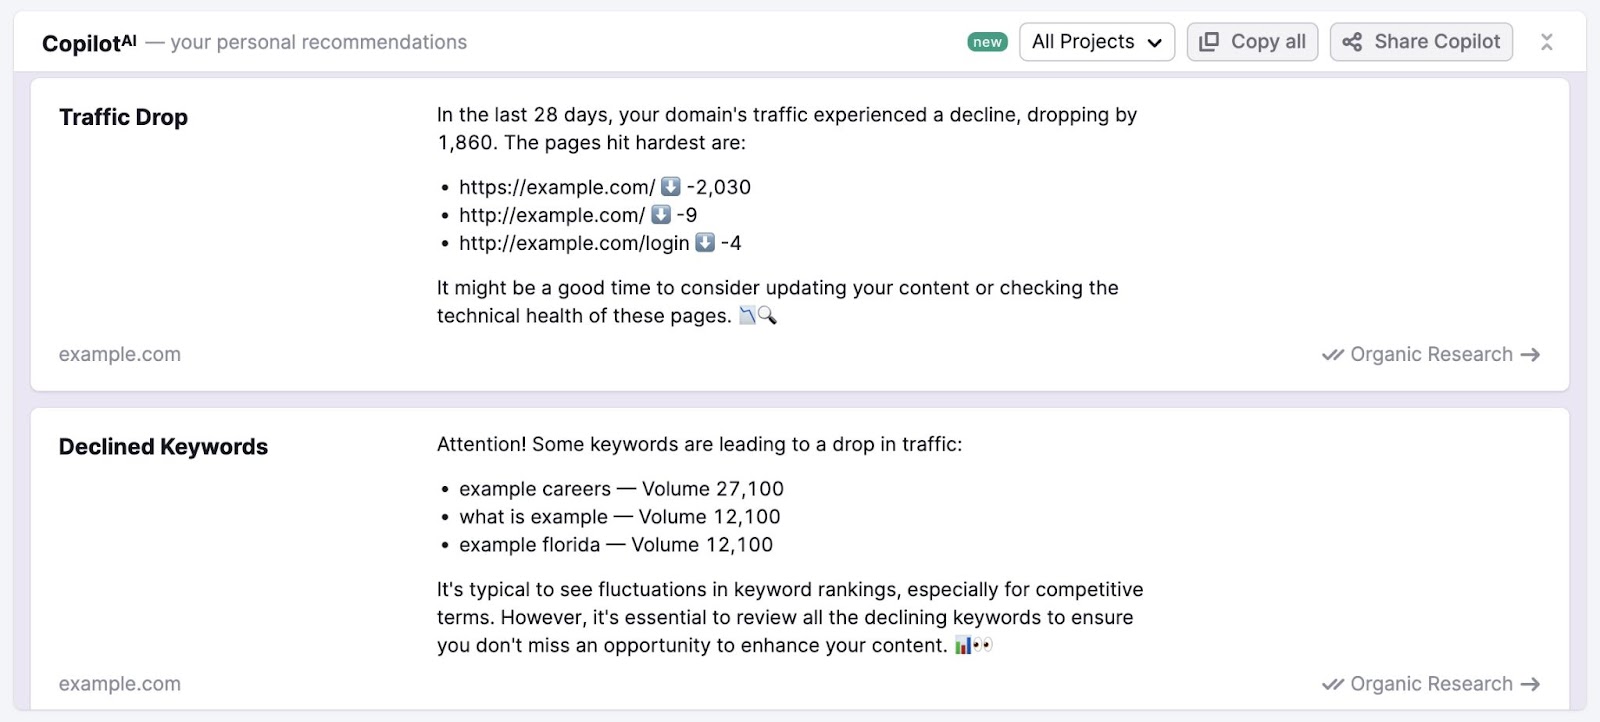The width and height of the screenshot is (1600, 722).
Task: Click the Copilot AI title
Action: click(x=89, y=43)
